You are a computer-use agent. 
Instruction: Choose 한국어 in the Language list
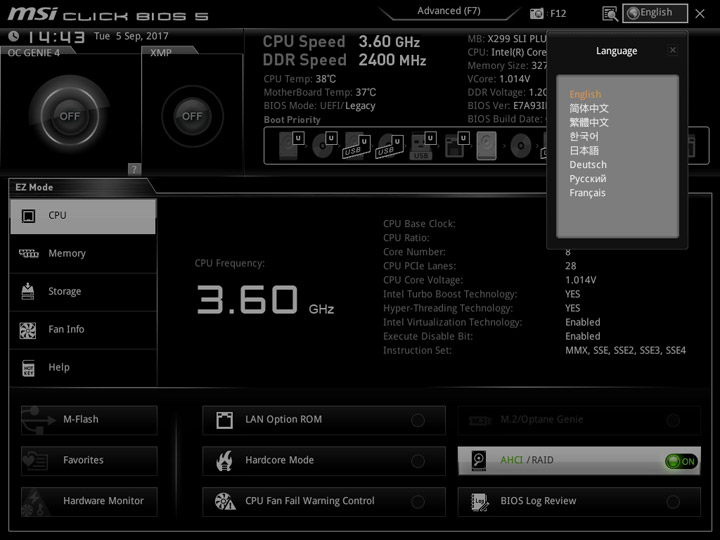coord(584,136)
